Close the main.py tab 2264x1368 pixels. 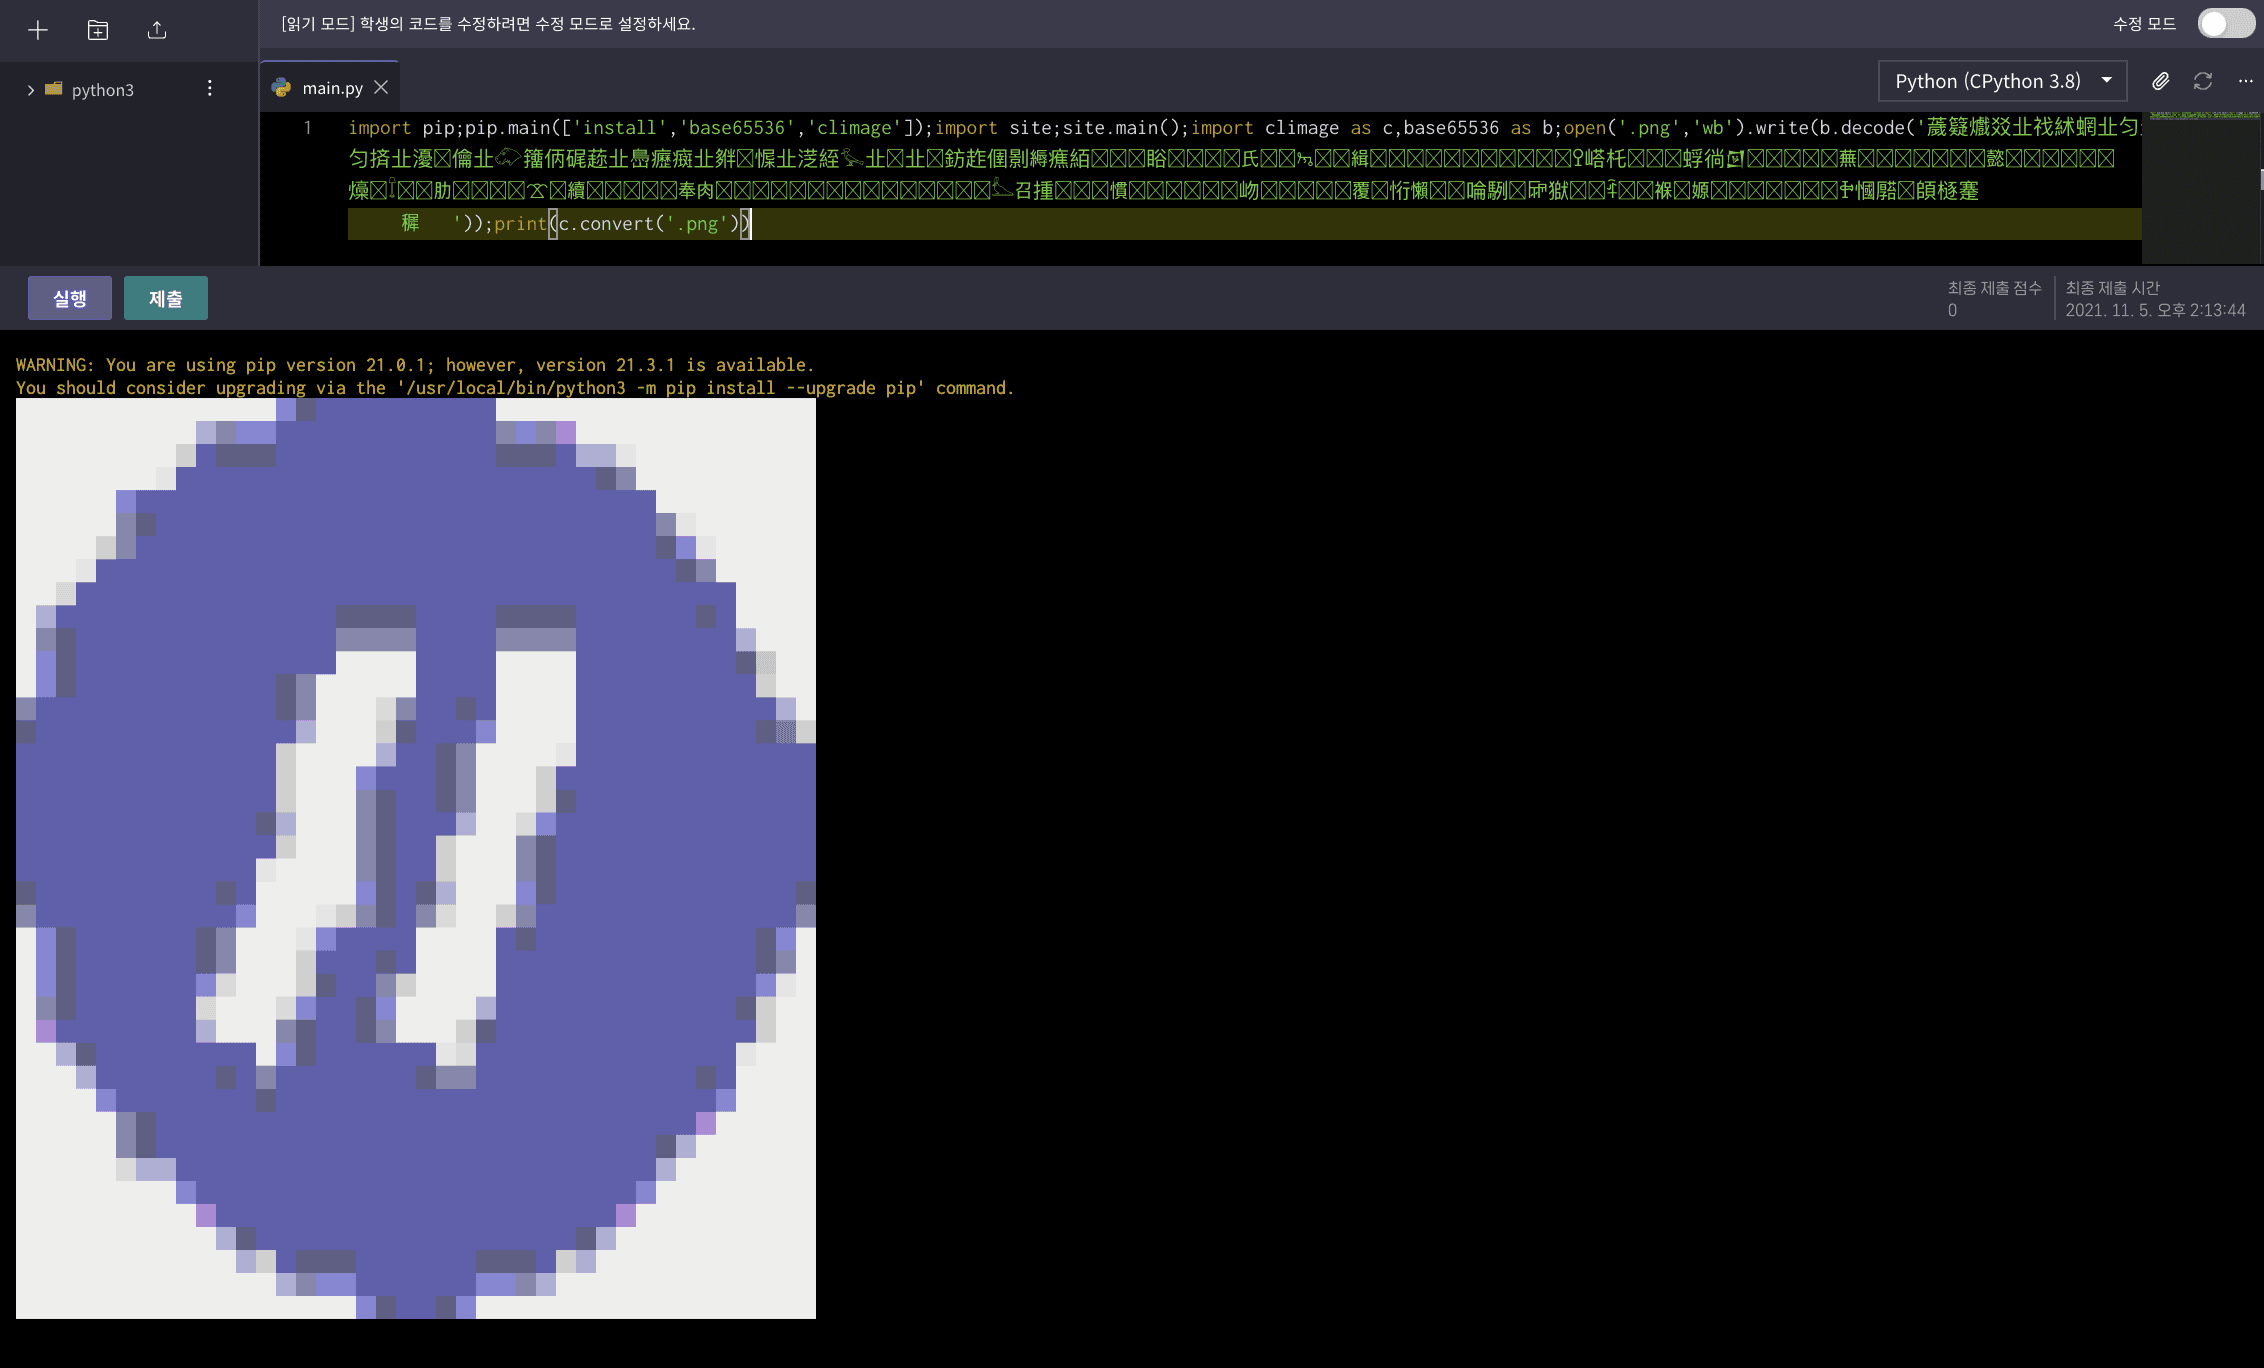pos(381,88)
